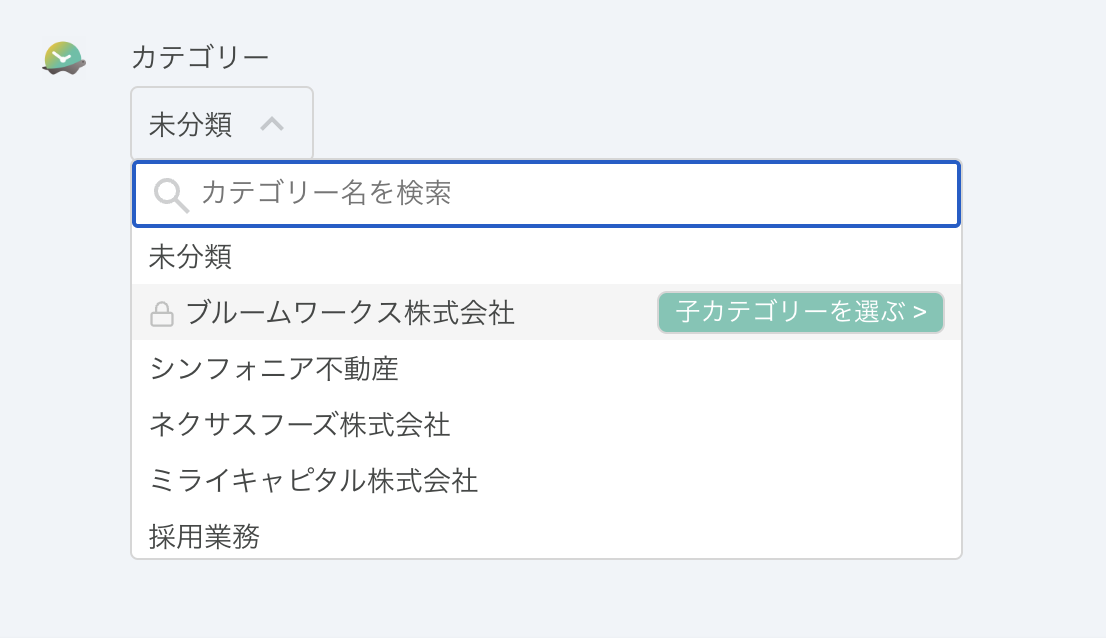Click the カテゴリー heading label
1106x638 pixels.
(x=200, y=57)
